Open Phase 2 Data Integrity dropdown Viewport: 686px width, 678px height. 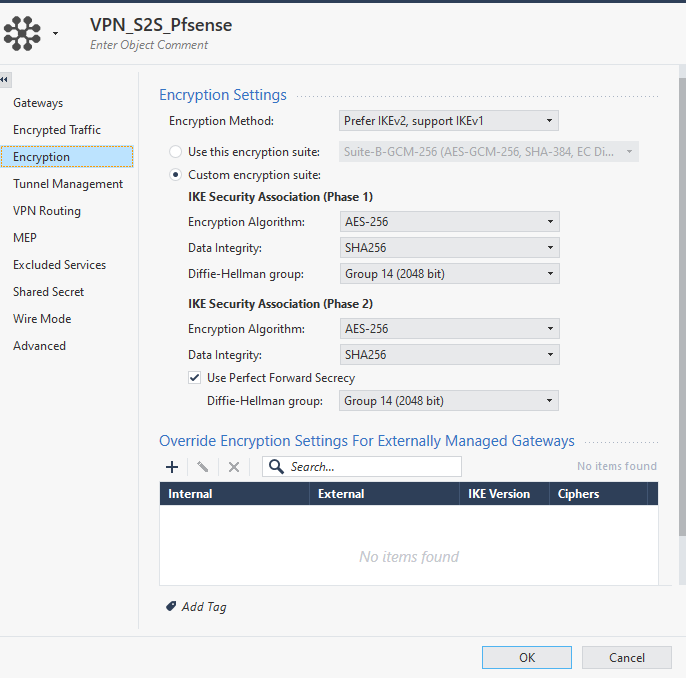pos(448,355)
